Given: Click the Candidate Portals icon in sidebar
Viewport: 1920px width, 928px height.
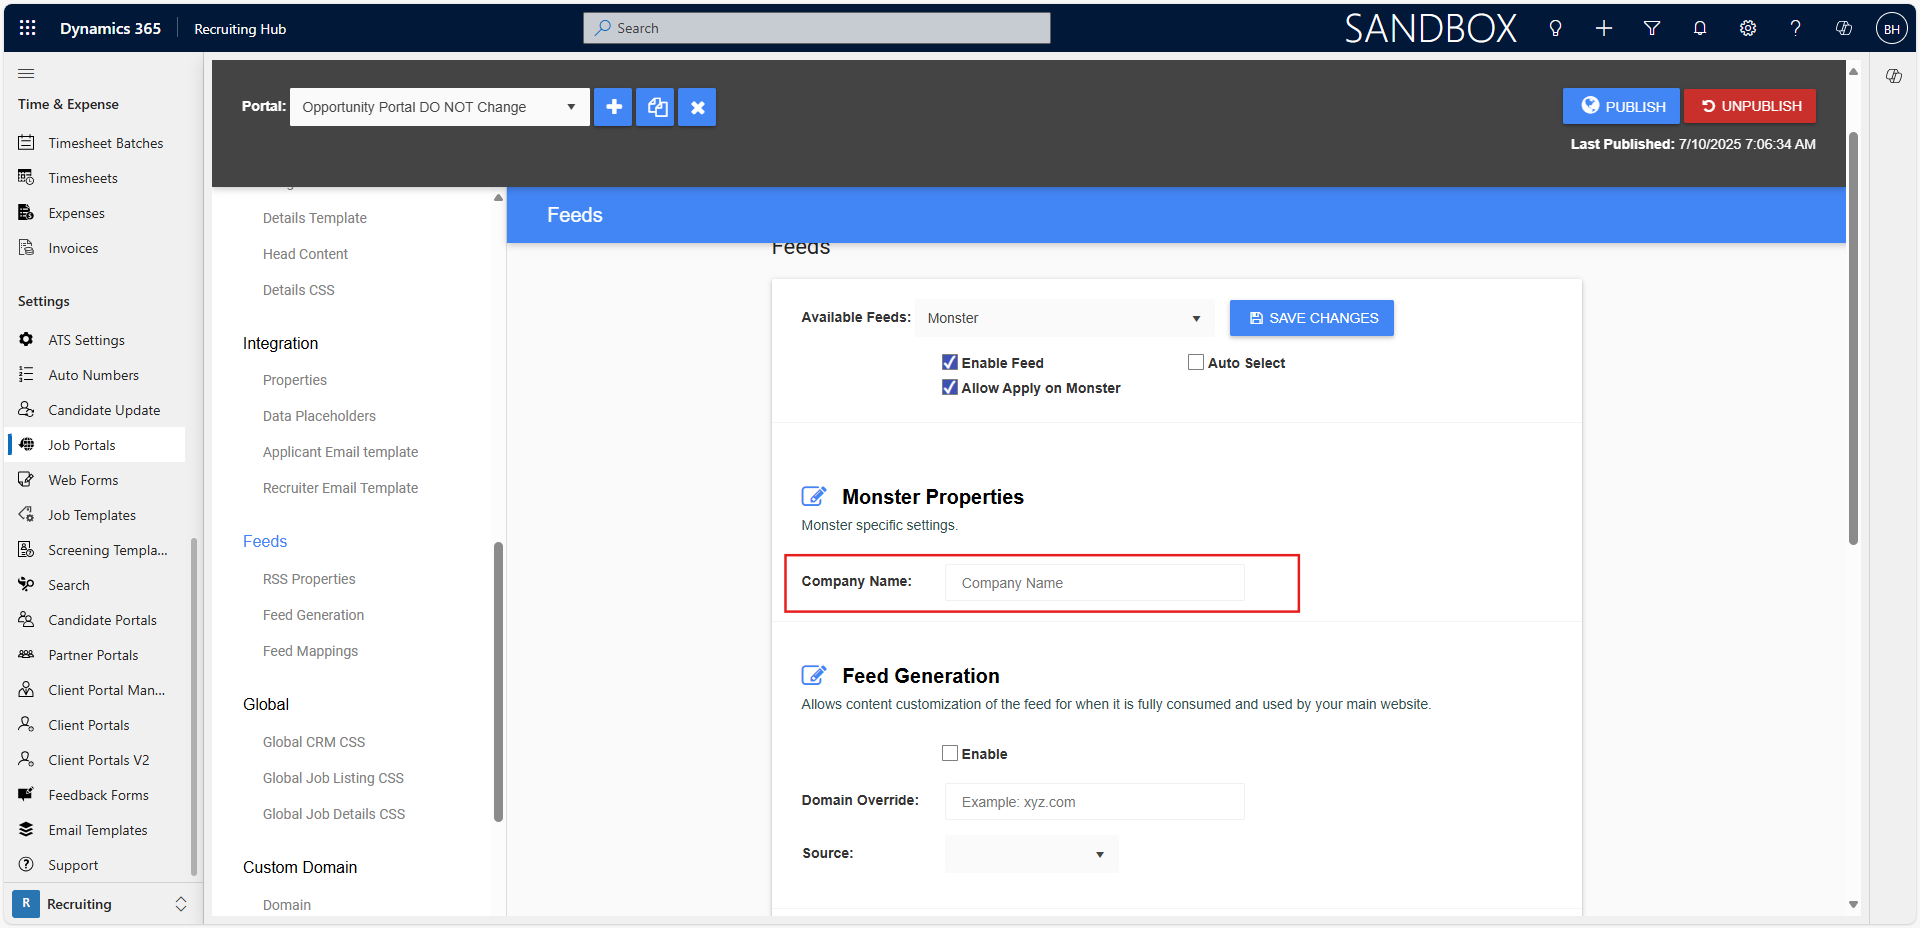Looking at the screenshot, I should [x=26, y=620].
